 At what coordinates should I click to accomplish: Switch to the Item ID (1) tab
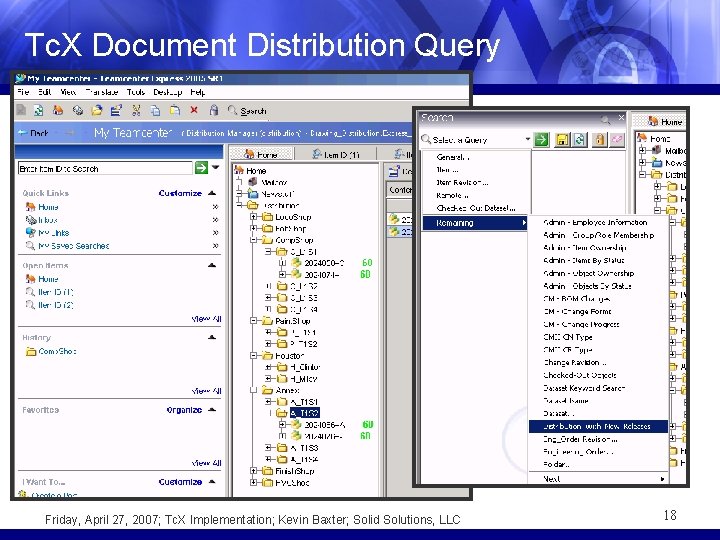(x=336, y=155)
